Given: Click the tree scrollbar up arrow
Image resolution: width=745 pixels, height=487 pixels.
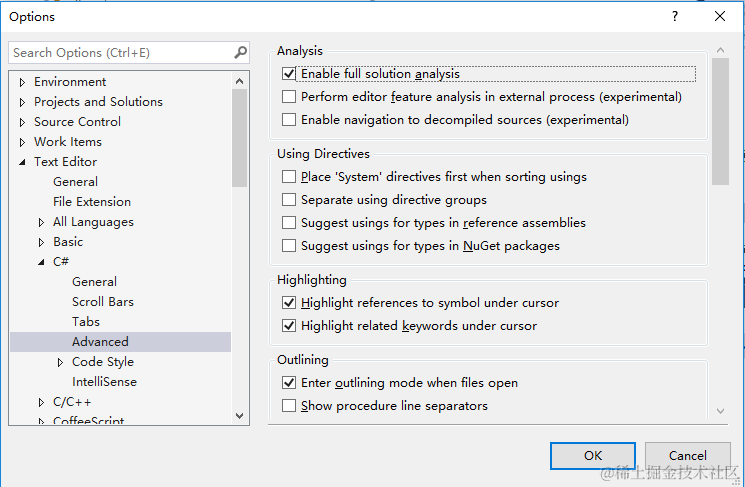Looking at the screenshot, I should [239, 81].
